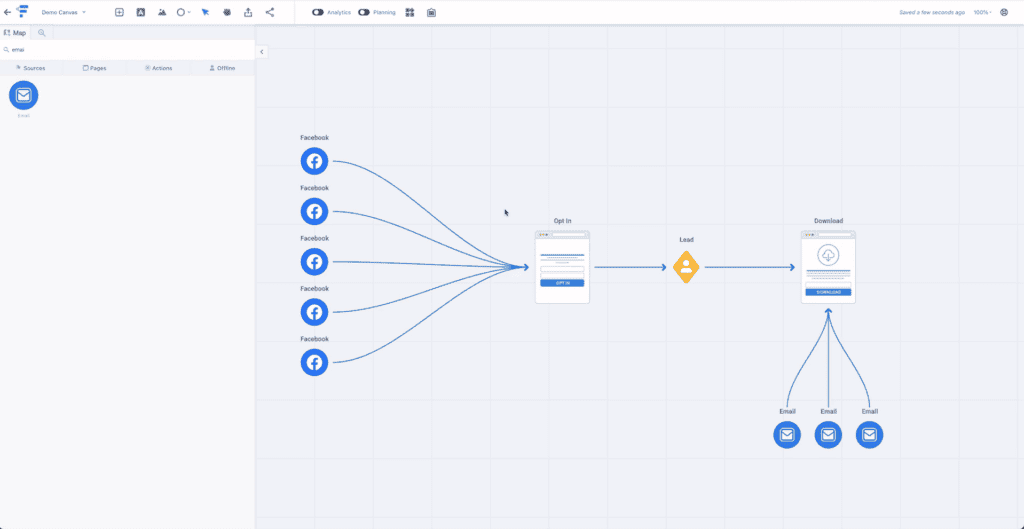Screen dimensions: 1024x529
Task: Select the Offline category tab
Action: coord(222,68)
